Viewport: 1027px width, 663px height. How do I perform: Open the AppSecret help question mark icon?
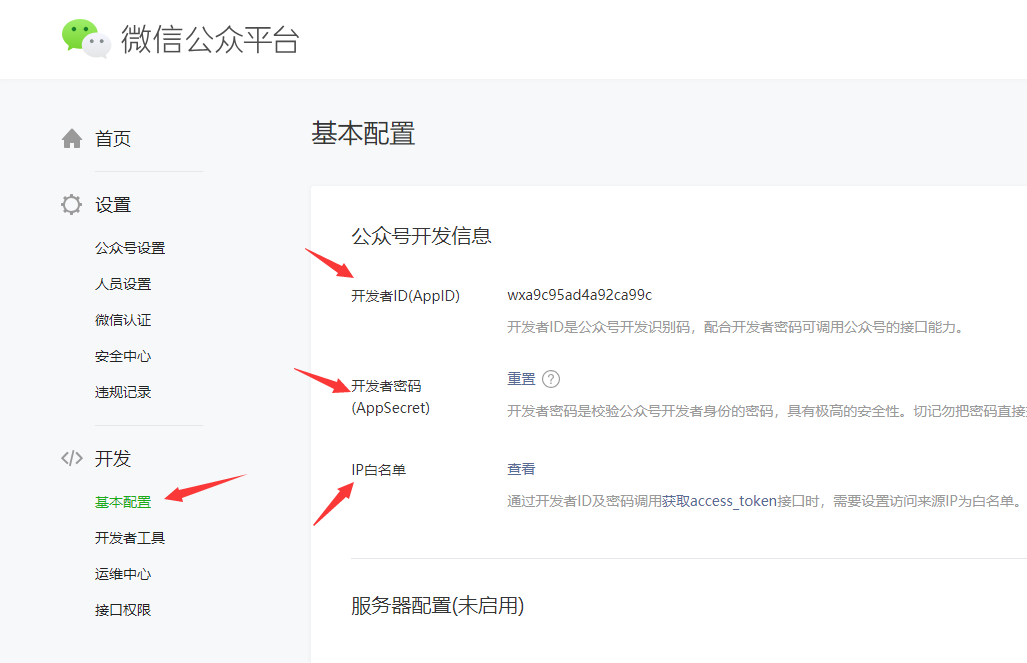coord(552,379)
